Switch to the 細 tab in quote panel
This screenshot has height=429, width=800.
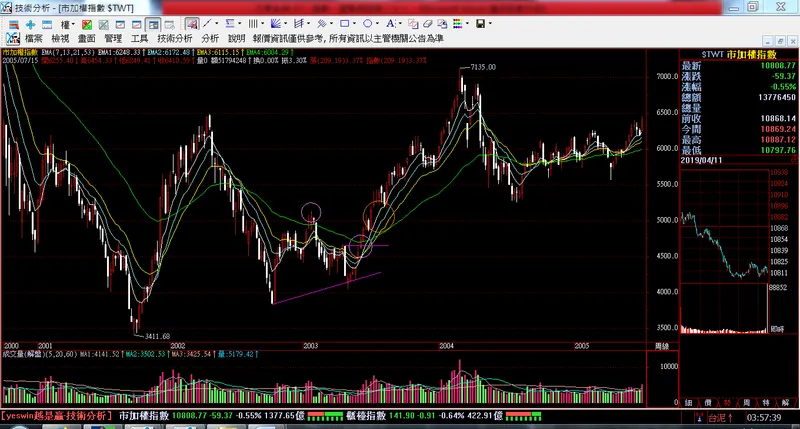pos(688,403)
